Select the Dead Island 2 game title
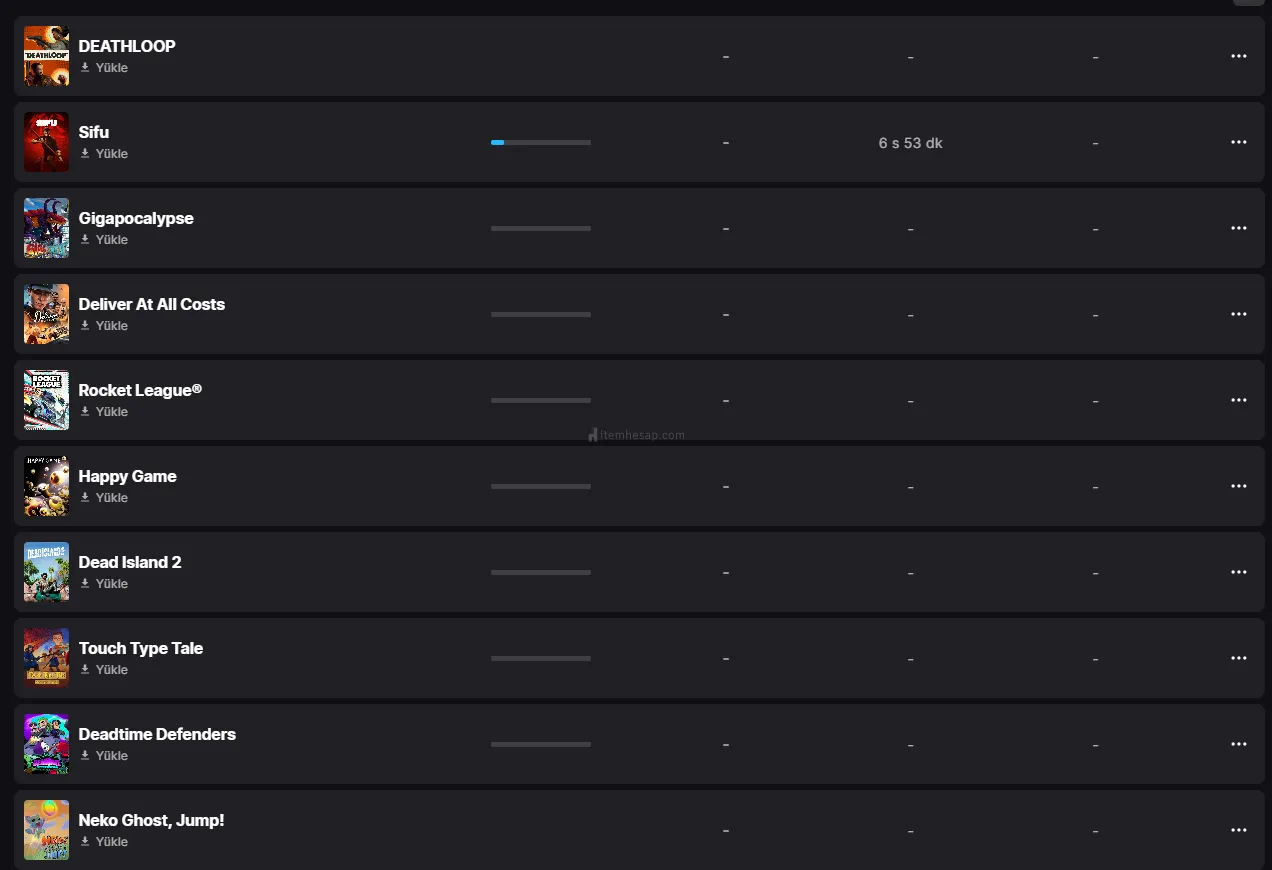This screenshot has height=870, width=1272. 130,562
